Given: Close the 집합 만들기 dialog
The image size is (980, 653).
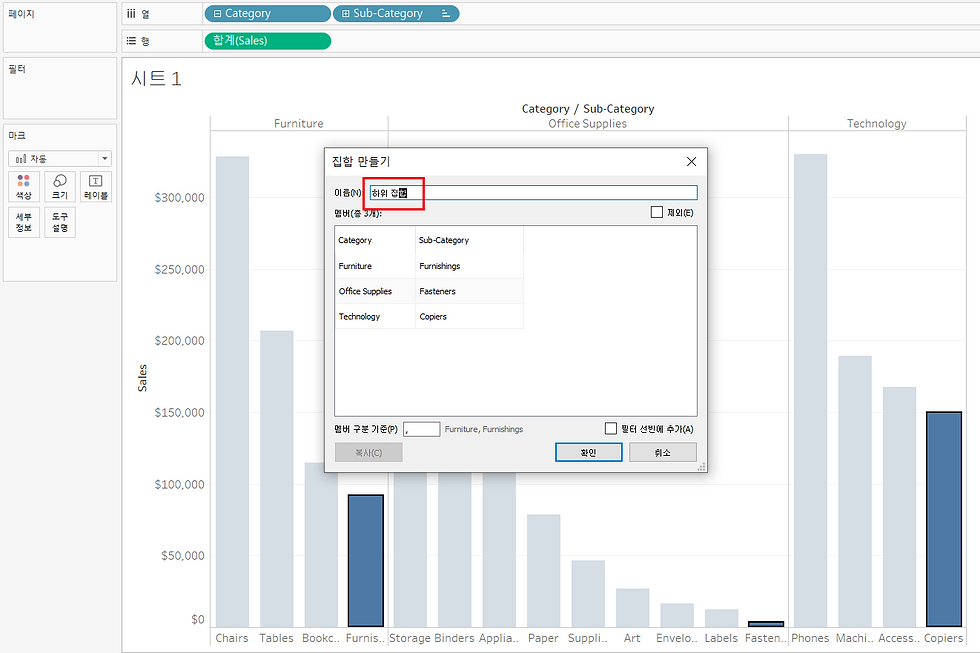Looking at the screenshot, I should (x=691, y=162).
